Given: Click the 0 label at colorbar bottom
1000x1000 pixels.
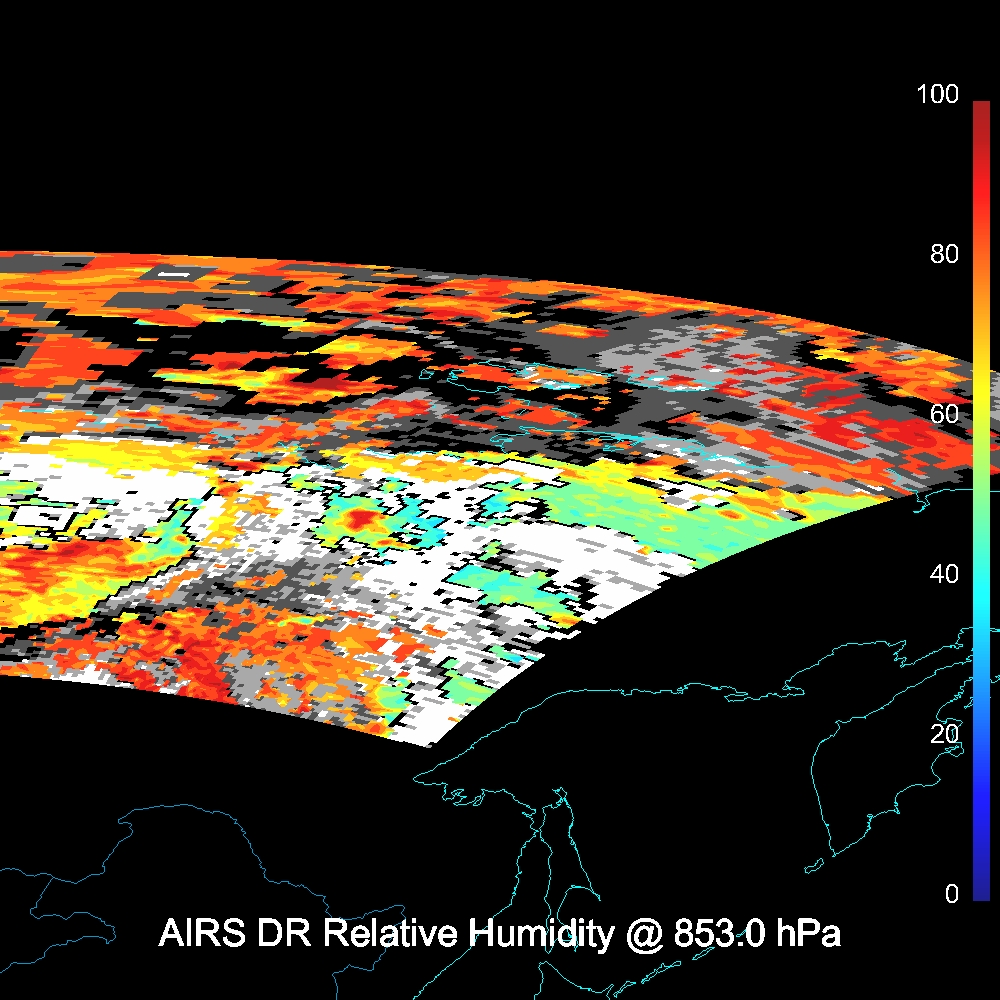Looking at the screenshot, I should pyautogui.click(x=951, y=894).
